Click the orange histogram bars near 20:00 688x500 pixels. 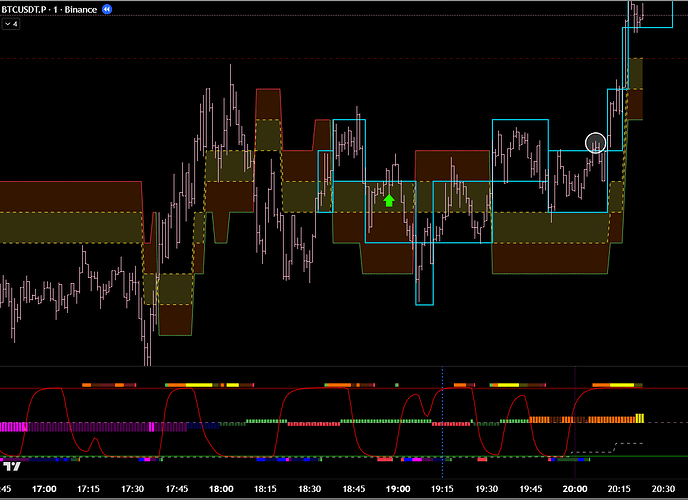click(x=580, y=419)
